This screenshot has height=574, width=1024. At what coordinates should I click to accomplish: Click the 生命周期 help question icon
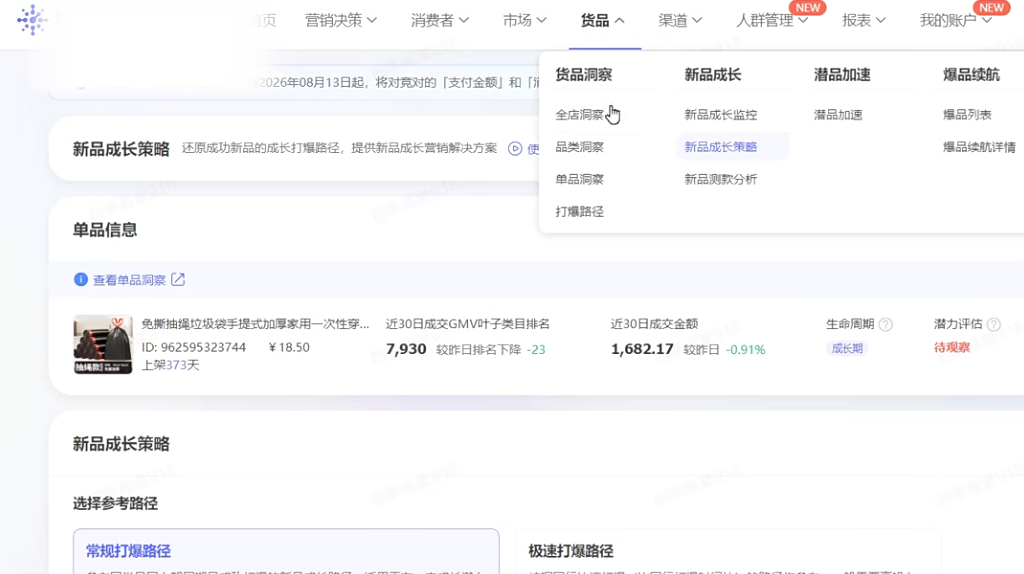click(886, 325)
